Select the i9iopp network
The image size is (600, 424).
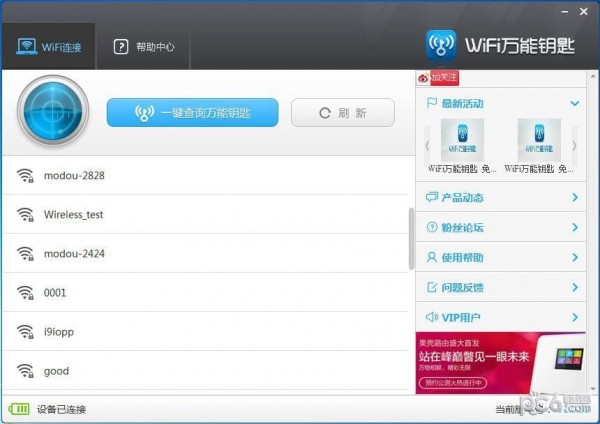click(206, 332)
